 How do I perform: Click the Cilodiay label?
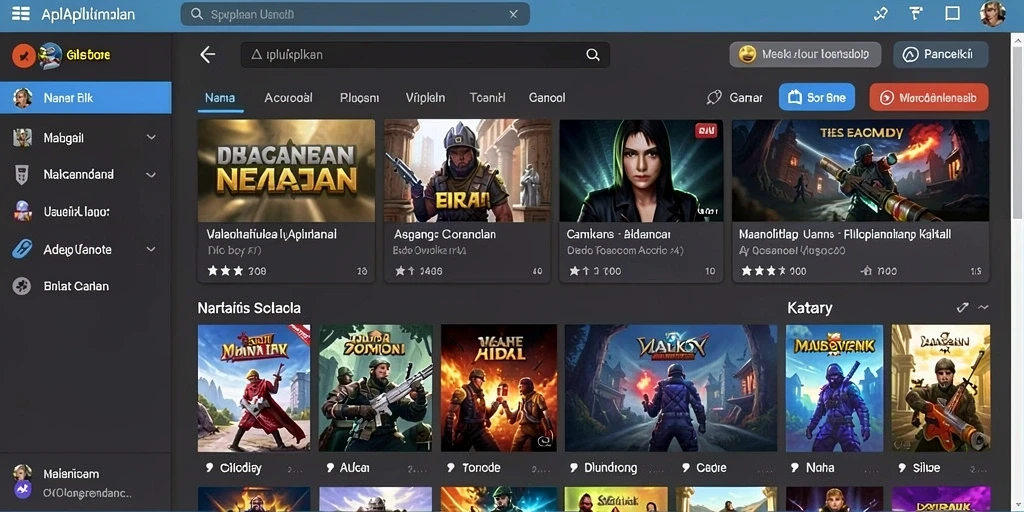[x=240, y=468]
